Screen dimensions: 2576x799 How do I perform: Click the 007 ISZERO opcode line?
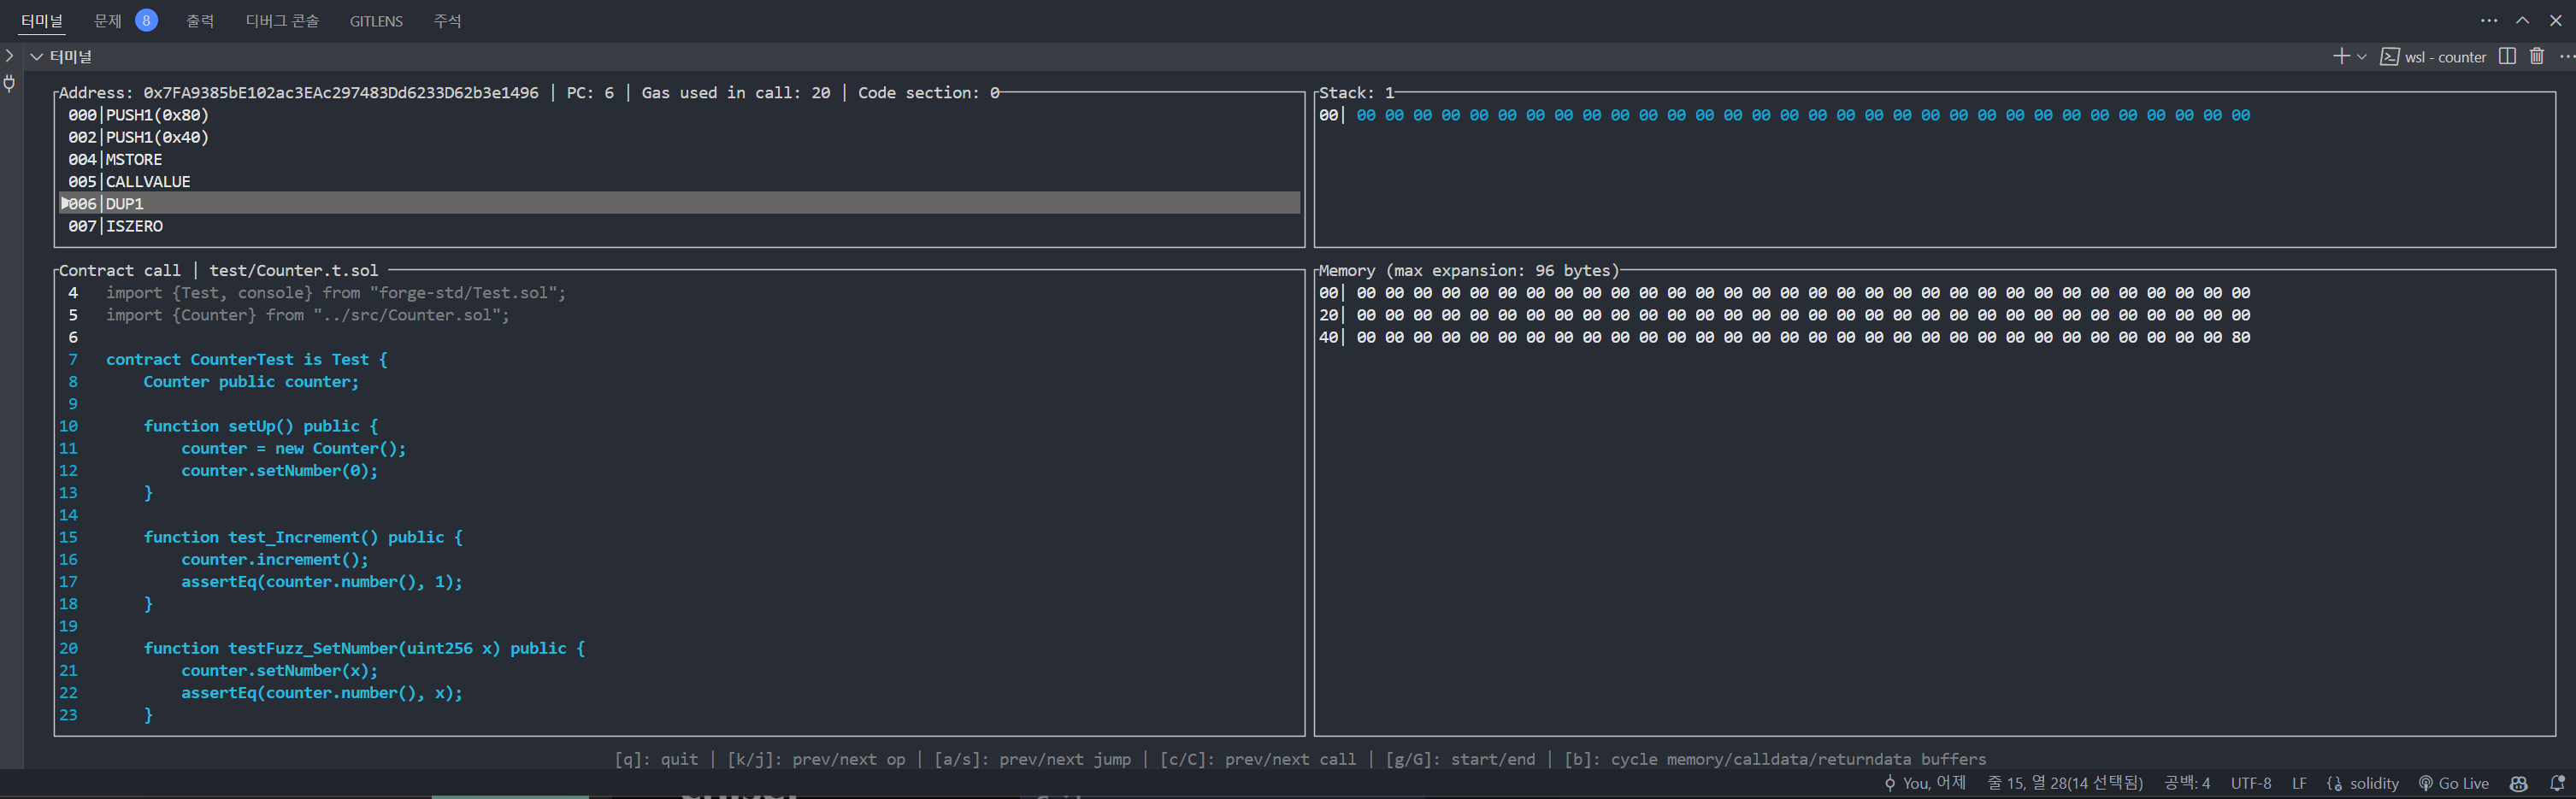pos(115,226)
